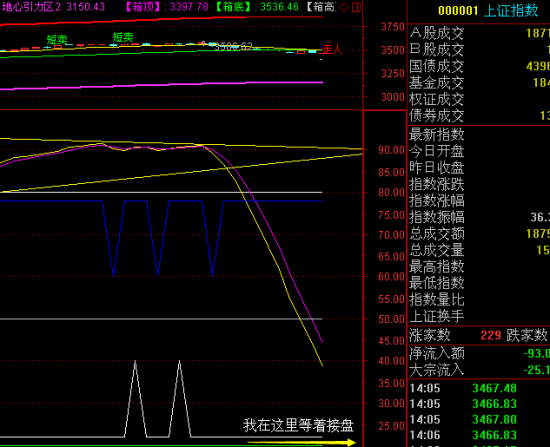The width and height of the screenshot is (550, 447).
Task: Select the 净流入额 row
Action: pos(479,353)
